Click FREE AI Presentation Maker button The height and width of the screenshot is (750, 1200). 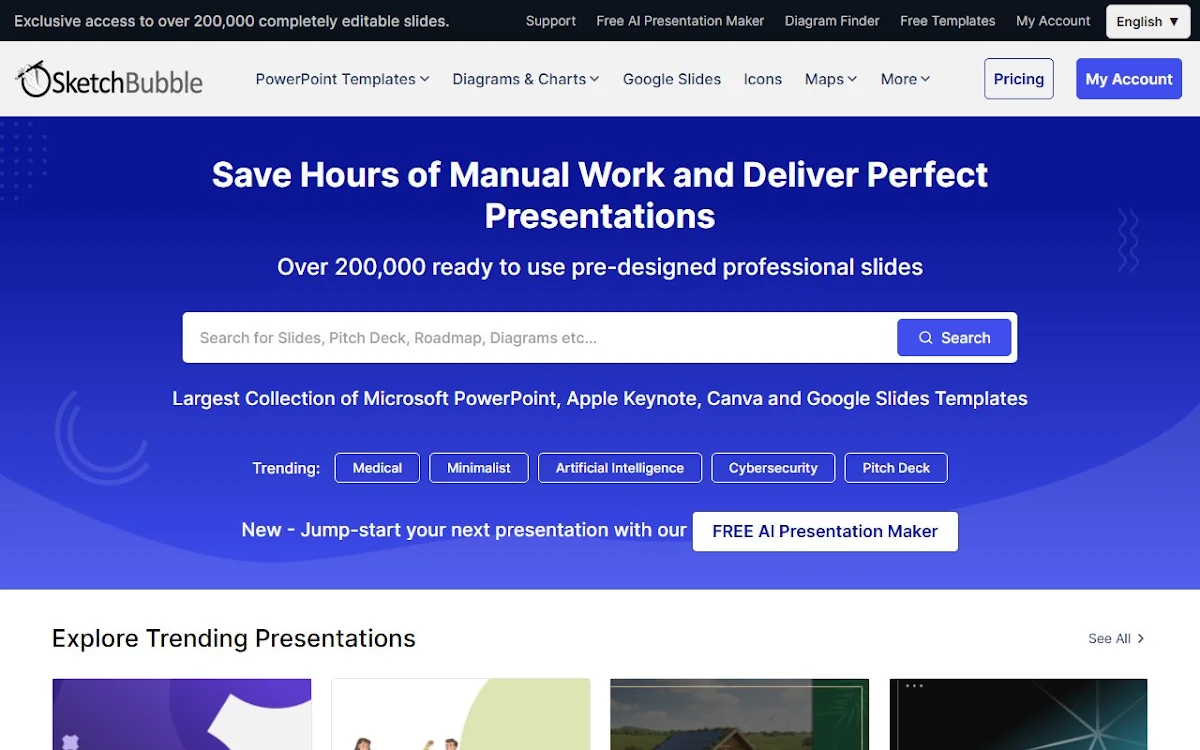[x=825, y=532]
